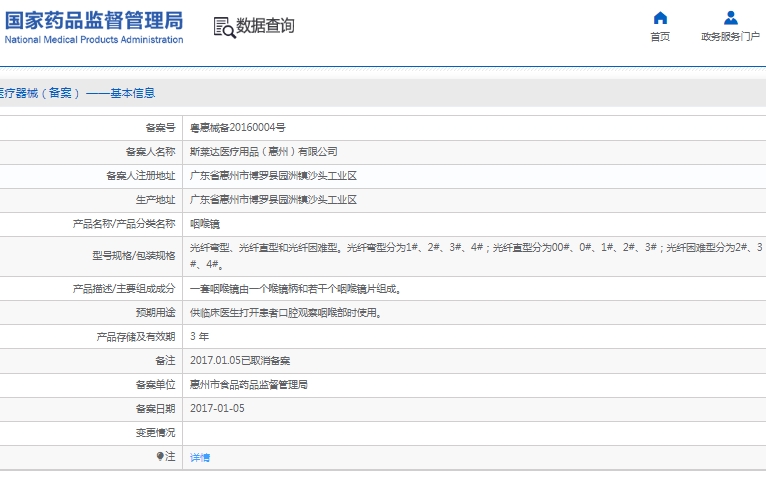This screenshot has height=480, width=766.
Task: Click the product description 一套咽喉镜由一个喉镜柄
Action: pyautogui.click(x=296, y=289)
